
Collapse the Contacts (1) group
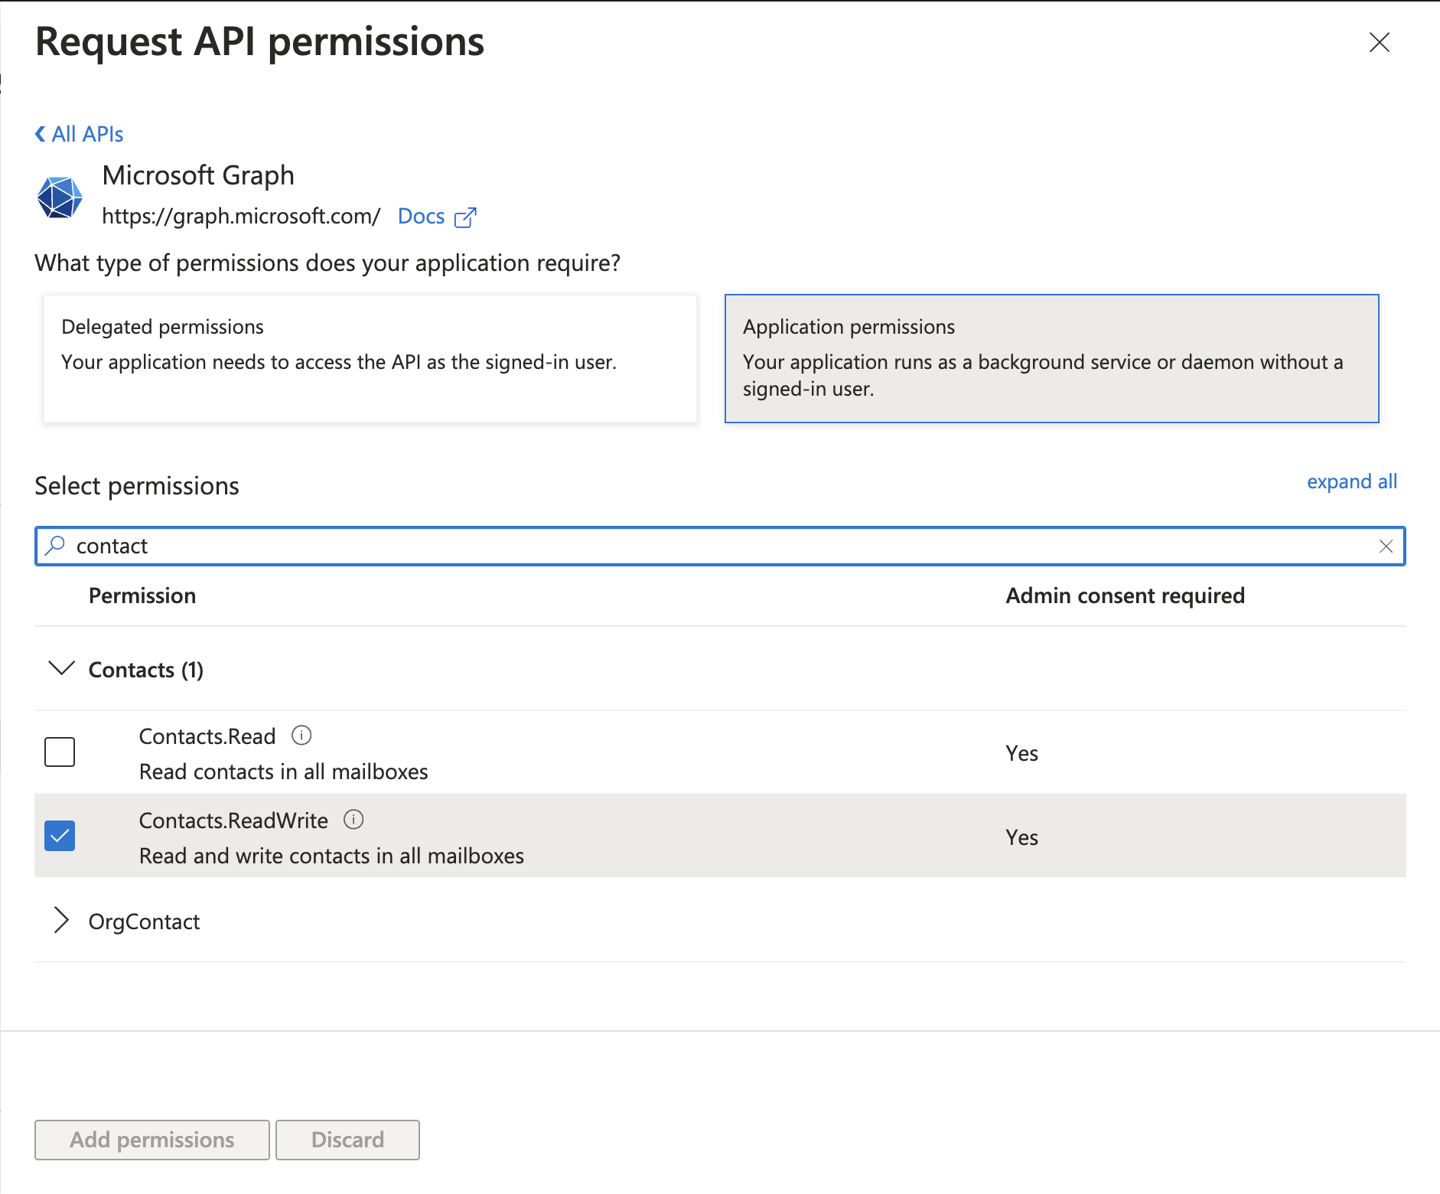(x=61, y=669)
